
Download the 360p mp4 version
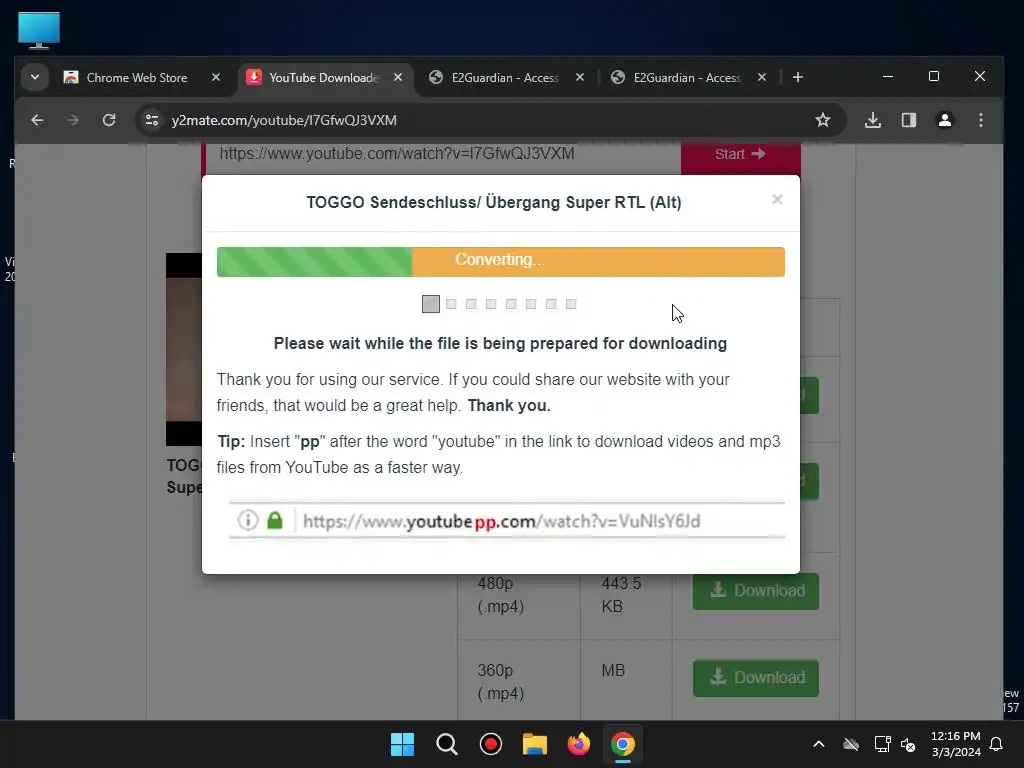pyautogui.click(x=756, y=678)
